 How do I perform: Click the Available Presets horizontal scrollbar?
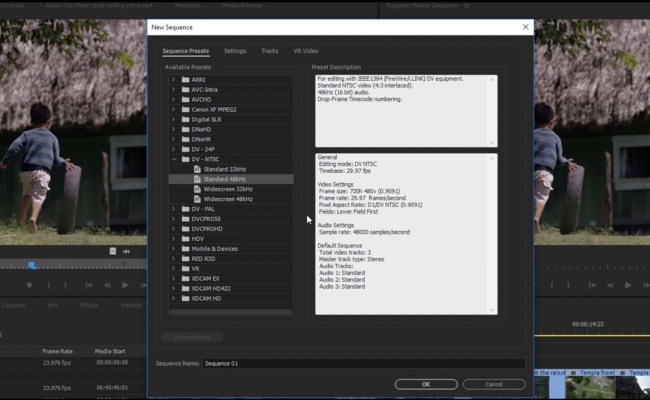pos(230,312)
